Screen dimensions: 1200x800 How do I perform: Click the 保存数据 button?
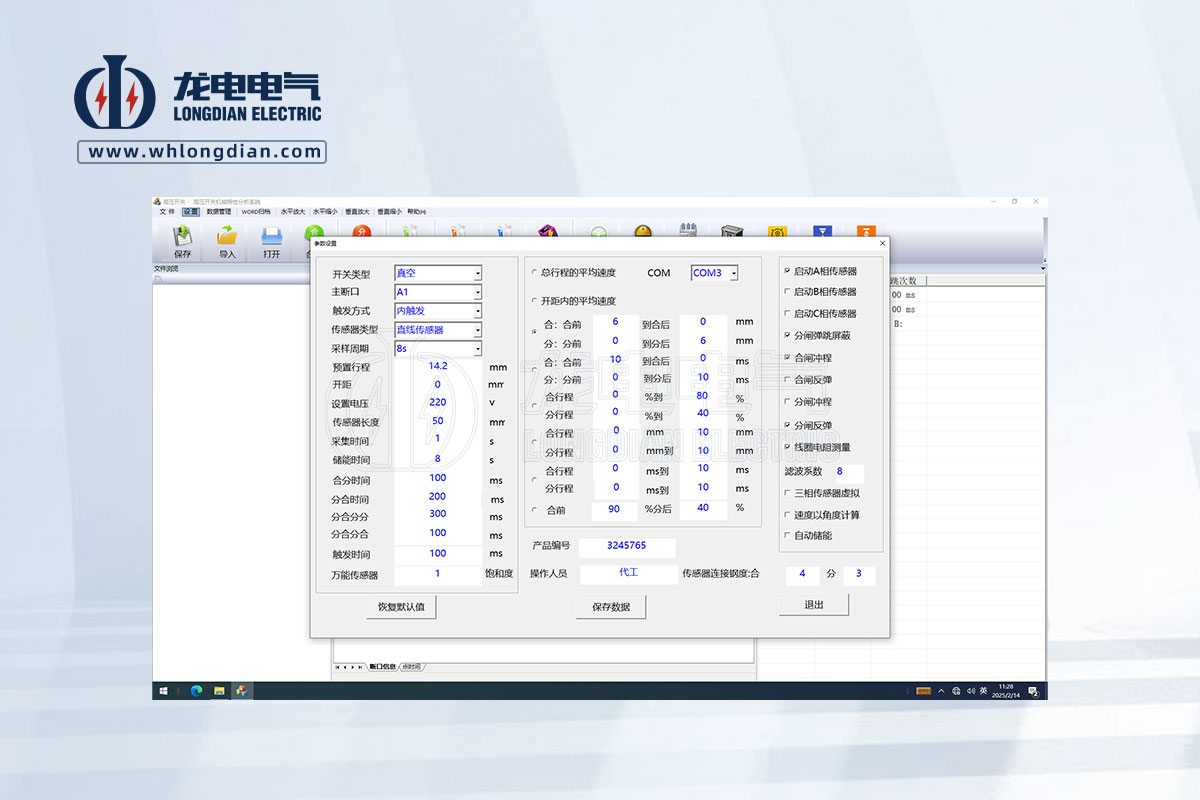click(x=611, y=607)
